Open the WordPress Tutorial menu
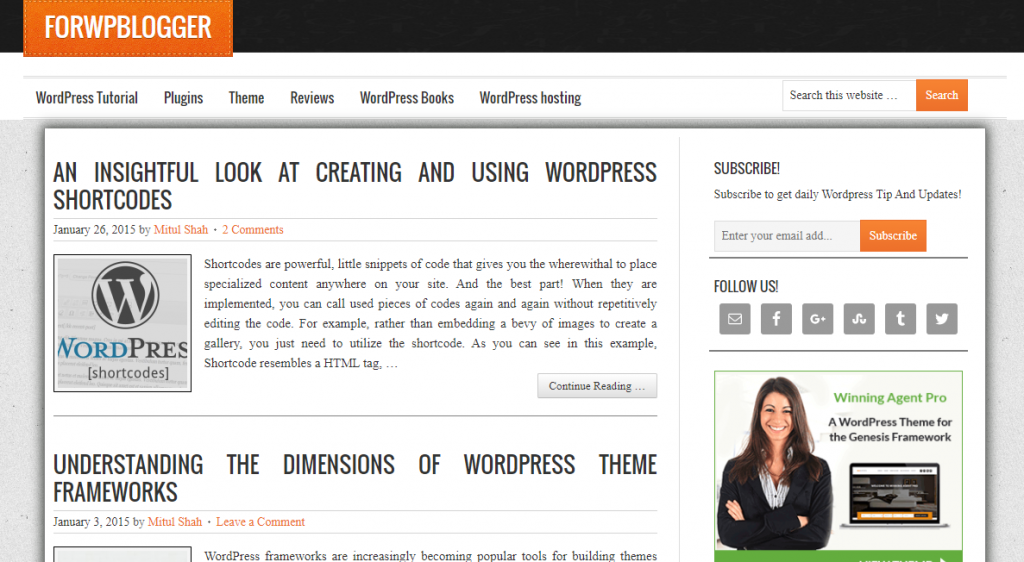 coord(87,98)
